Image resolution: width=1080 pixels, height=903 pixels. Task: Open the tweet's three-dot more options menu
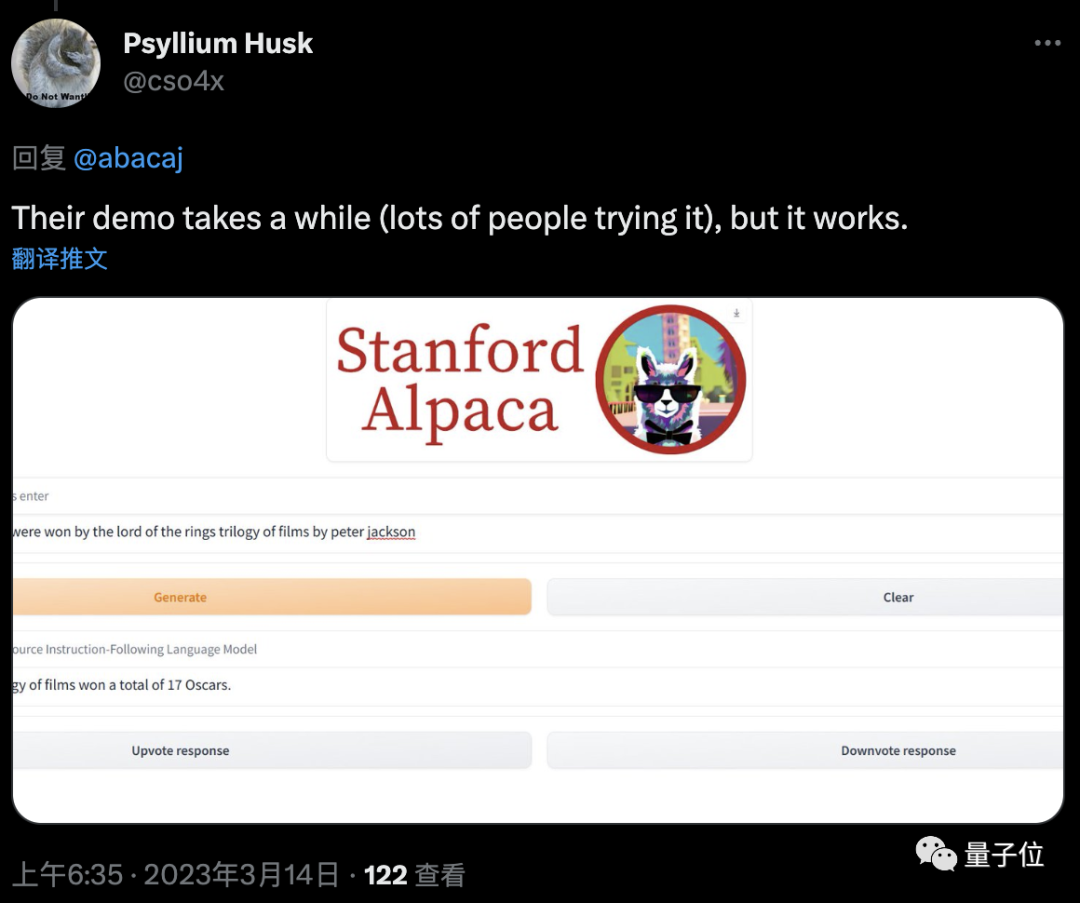(x=1047, y=44)
